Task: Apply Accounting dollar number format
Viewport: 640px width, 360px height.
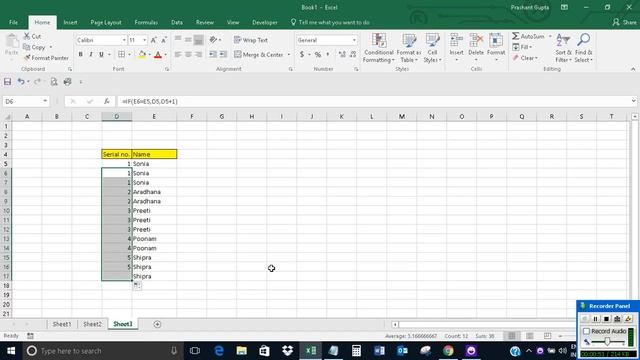Action: 302,54
